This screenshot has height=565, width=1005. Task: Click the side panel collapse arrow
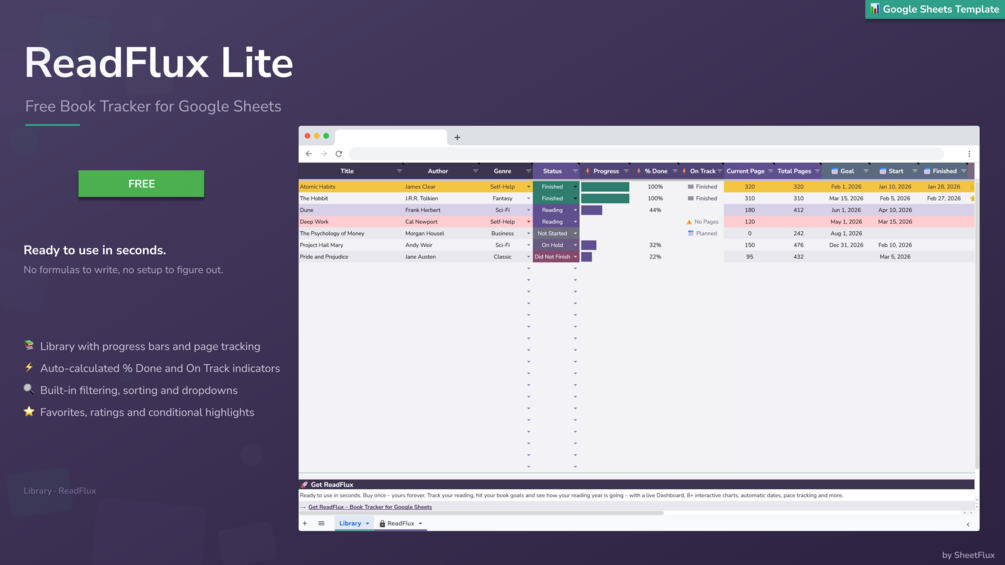[968, 524]
